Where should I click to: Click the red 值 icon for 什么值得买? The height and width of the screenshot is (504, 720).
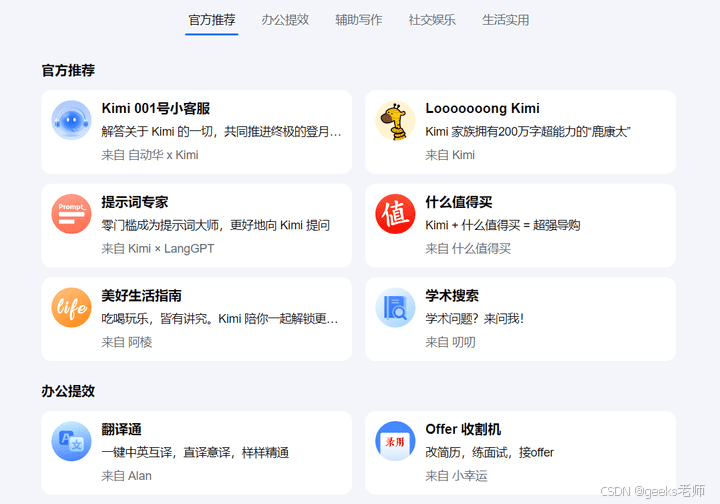coord(395,214)
